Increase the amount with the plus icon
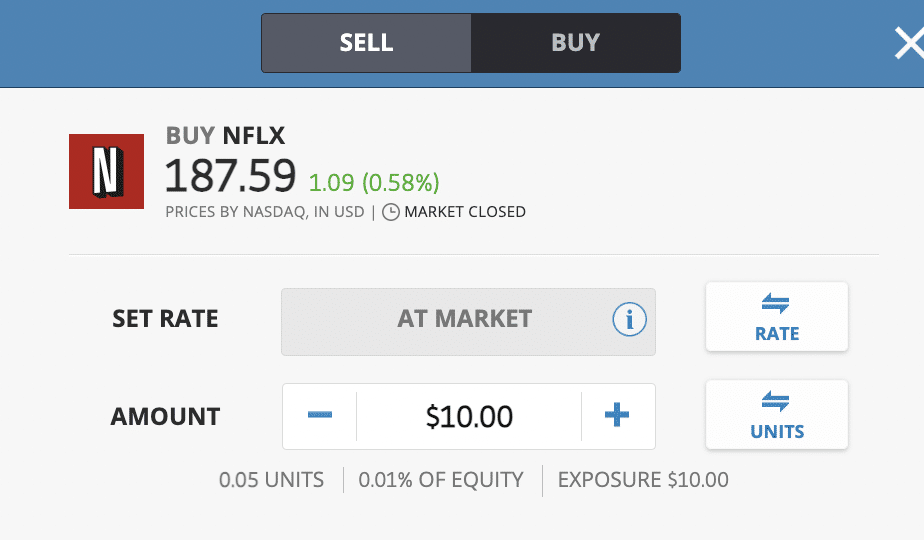The image size is (924, 540). click(x=618, y=416)
